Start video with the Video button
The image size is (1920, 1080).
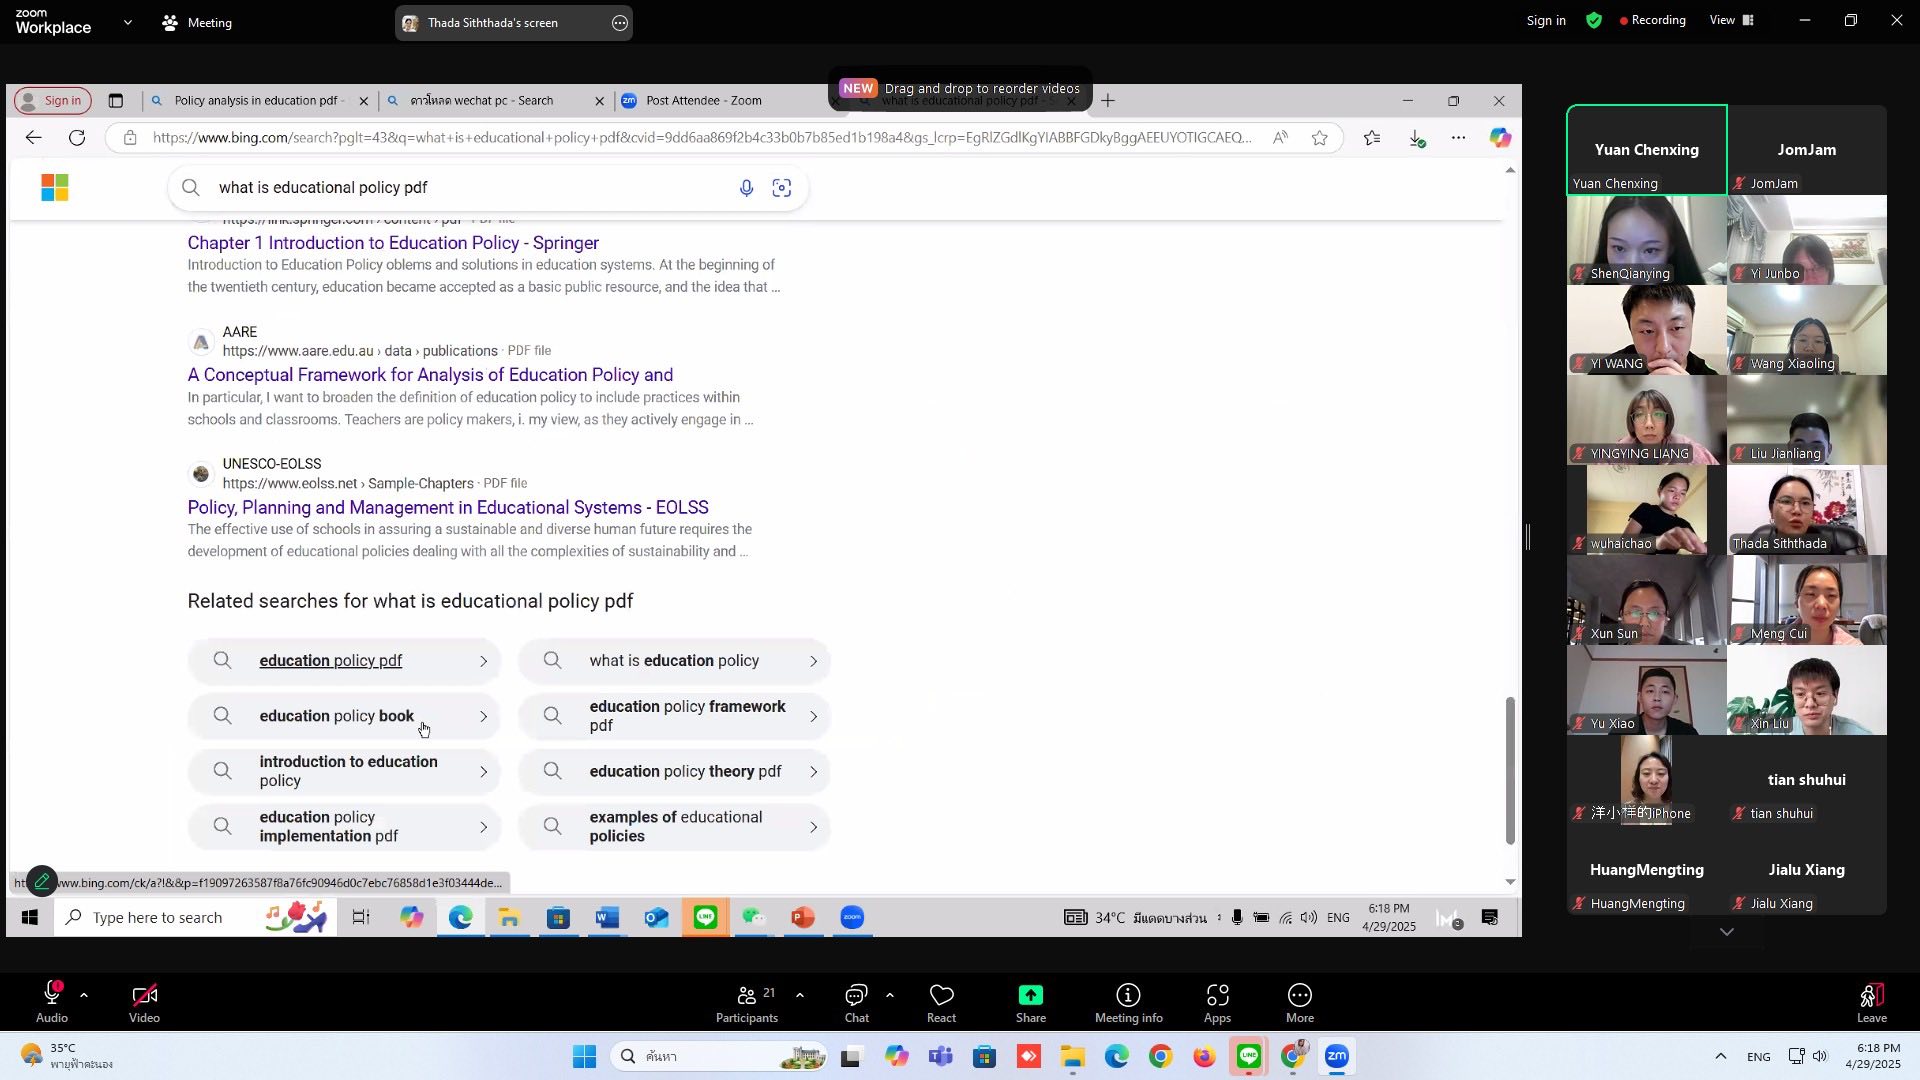tap(144, 1002)
